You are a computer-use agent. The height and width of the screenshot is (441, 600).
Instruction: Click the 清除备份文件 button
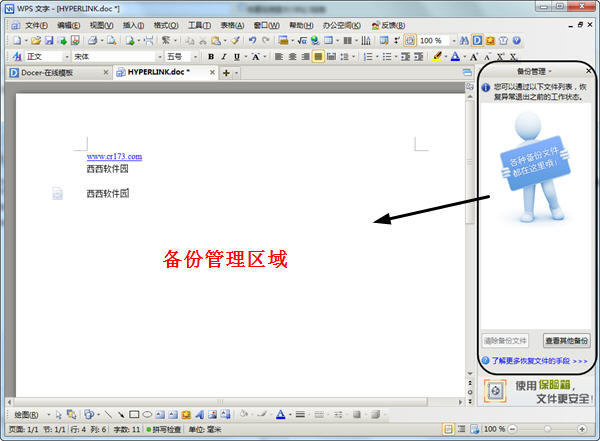[x=505, y=340]
